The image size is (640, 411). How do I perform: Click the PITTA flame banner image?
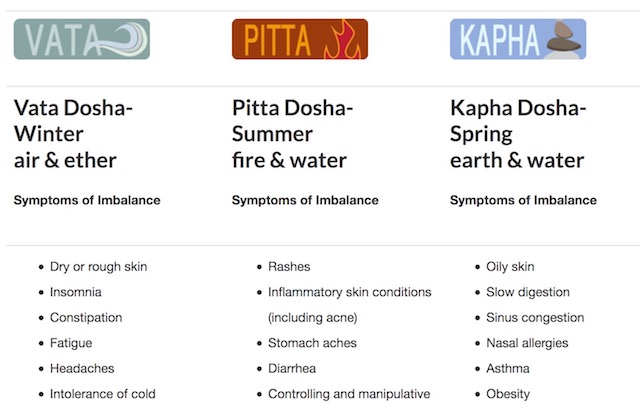pos(300,39)
